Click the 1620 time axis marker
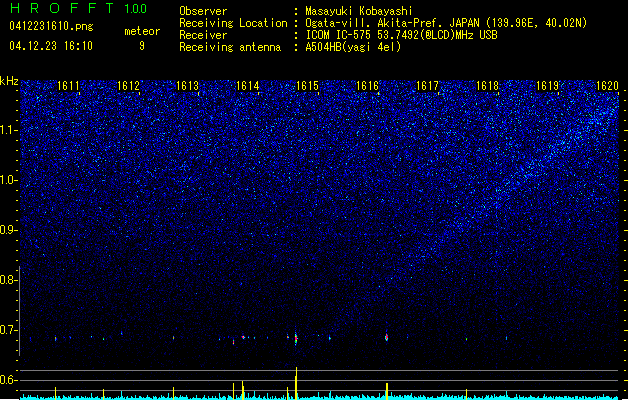Viewport: 629px width, 400px height. 608,86
